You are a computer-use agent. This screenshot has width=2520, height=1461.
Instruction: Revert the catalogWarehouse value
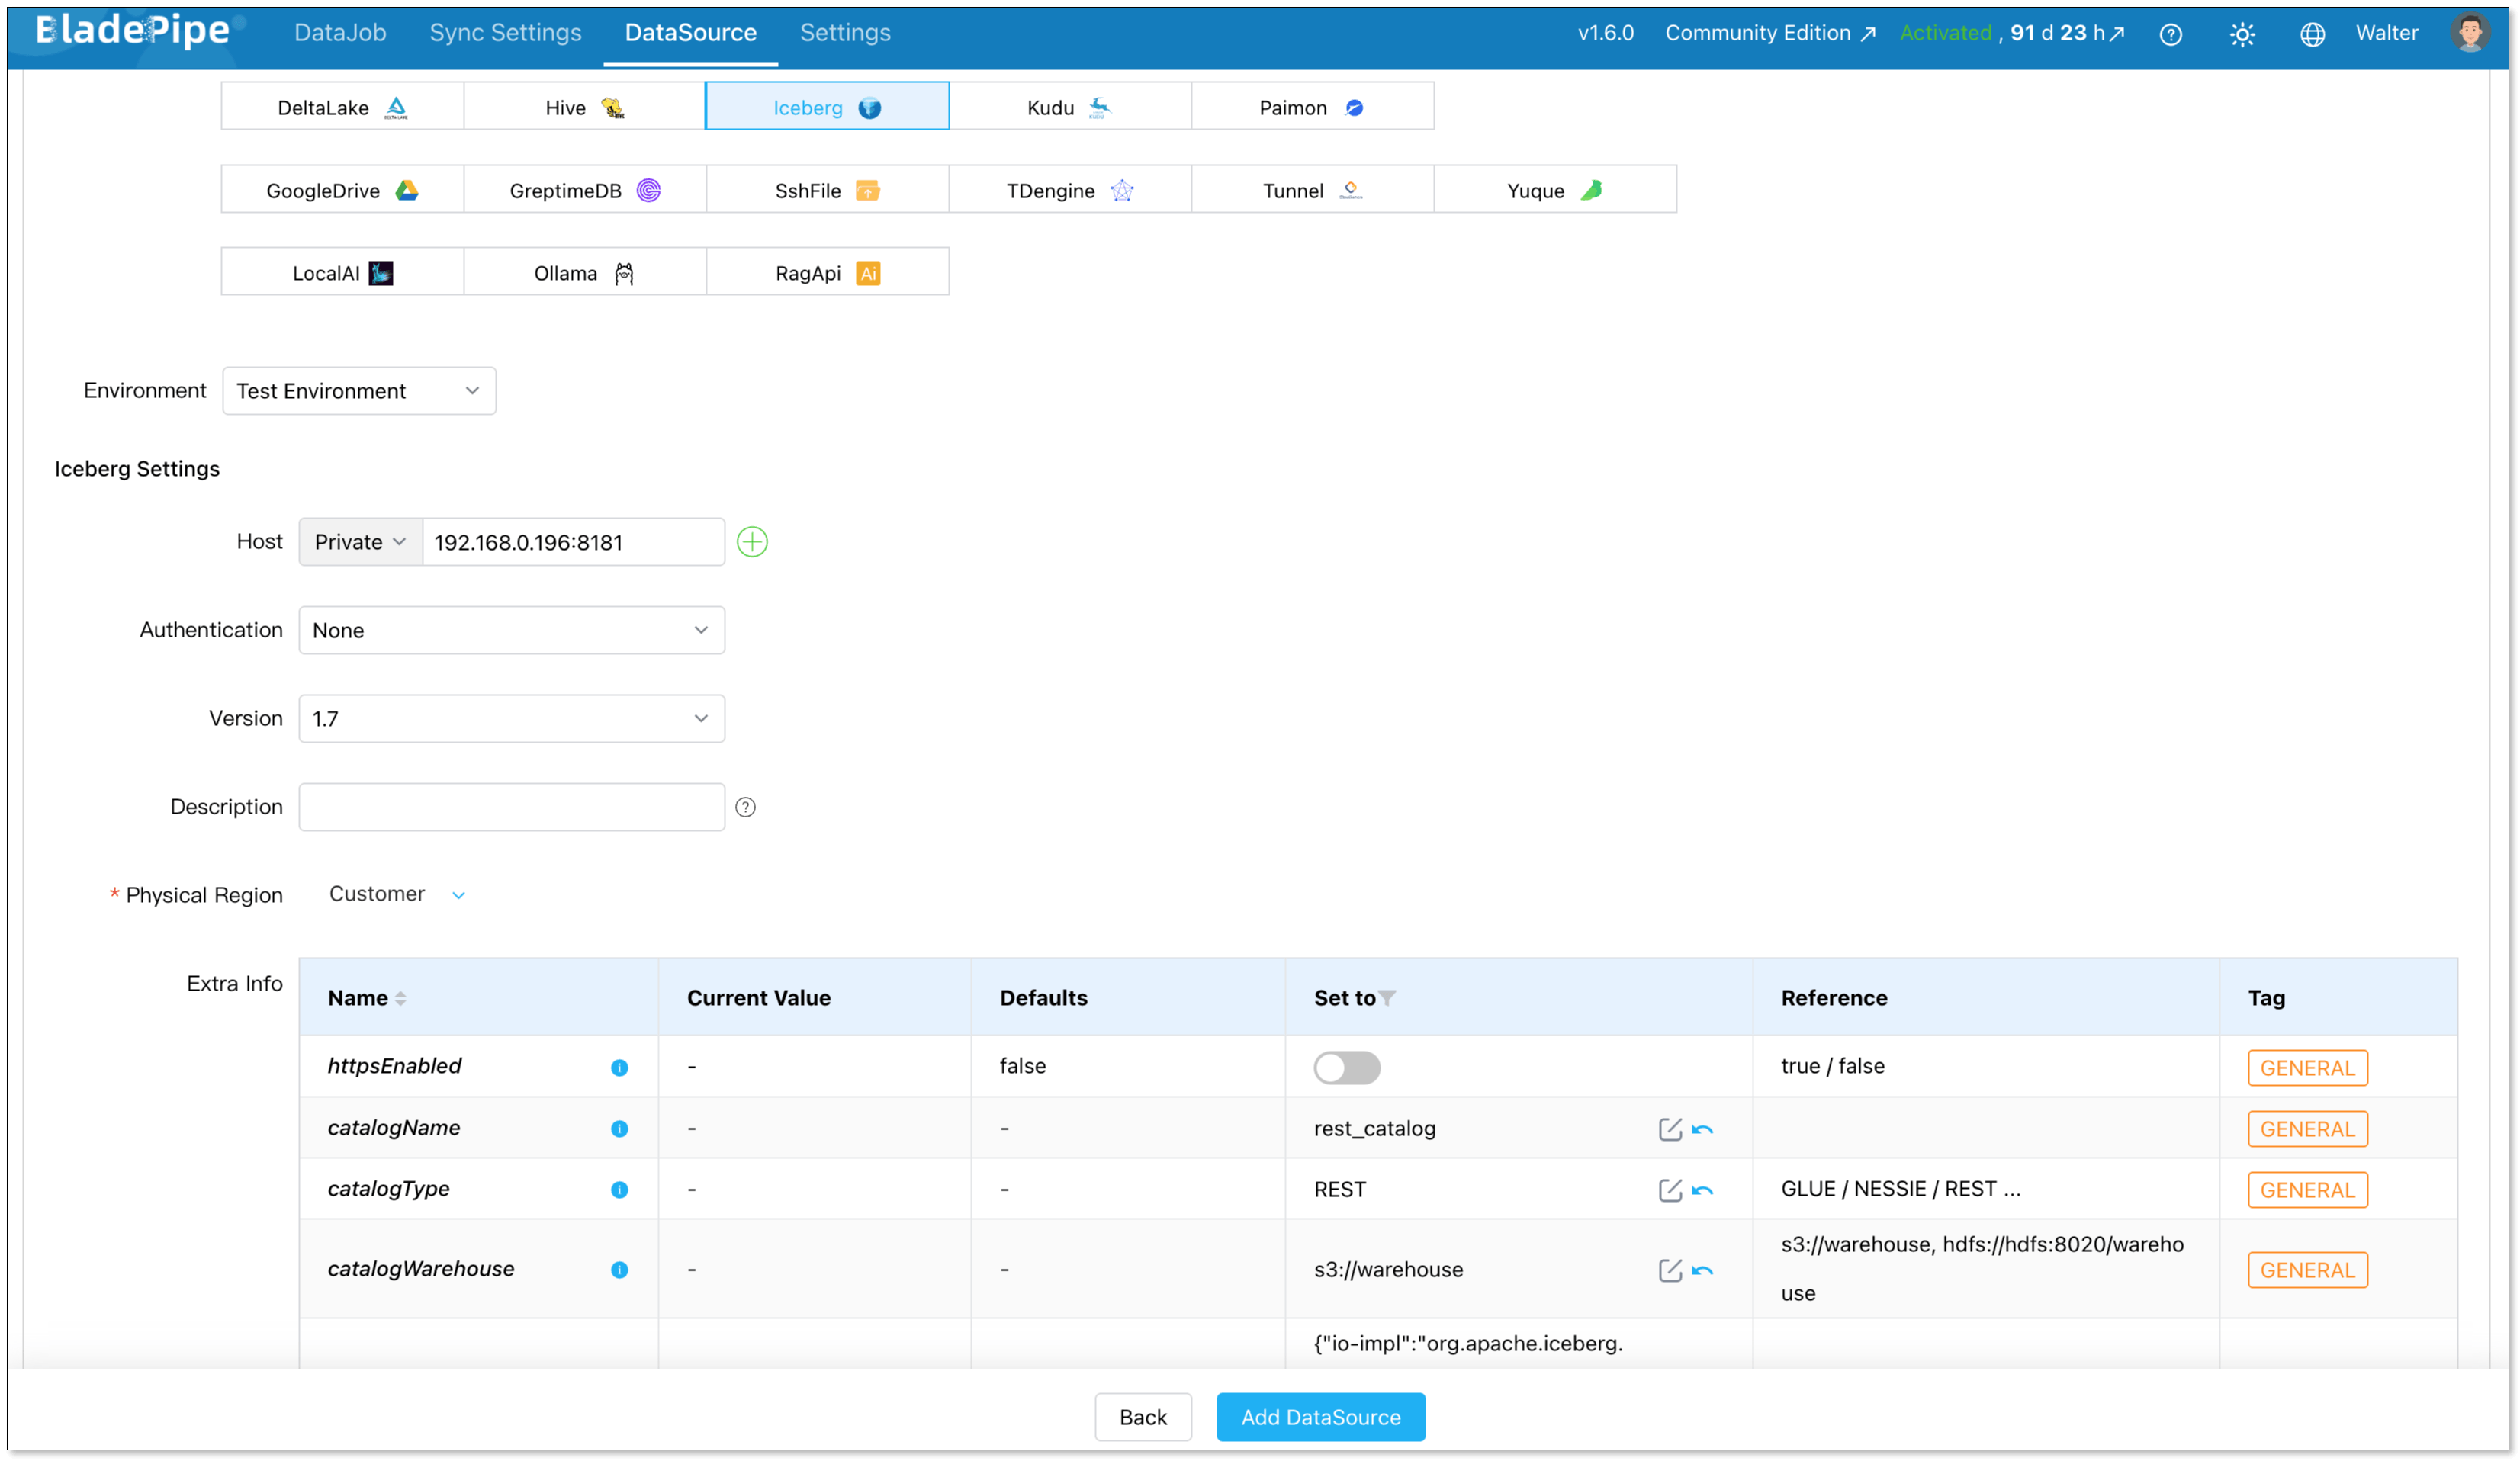(x=1702, y=1270)
